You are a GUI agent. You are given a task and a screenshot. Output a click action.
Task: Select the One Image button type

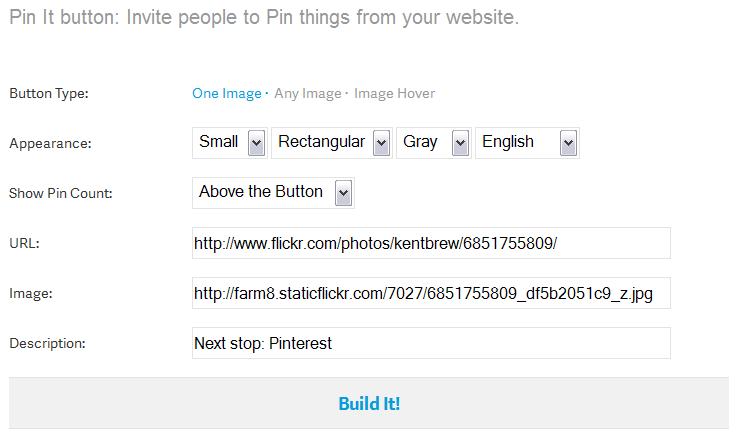point(226,94)
